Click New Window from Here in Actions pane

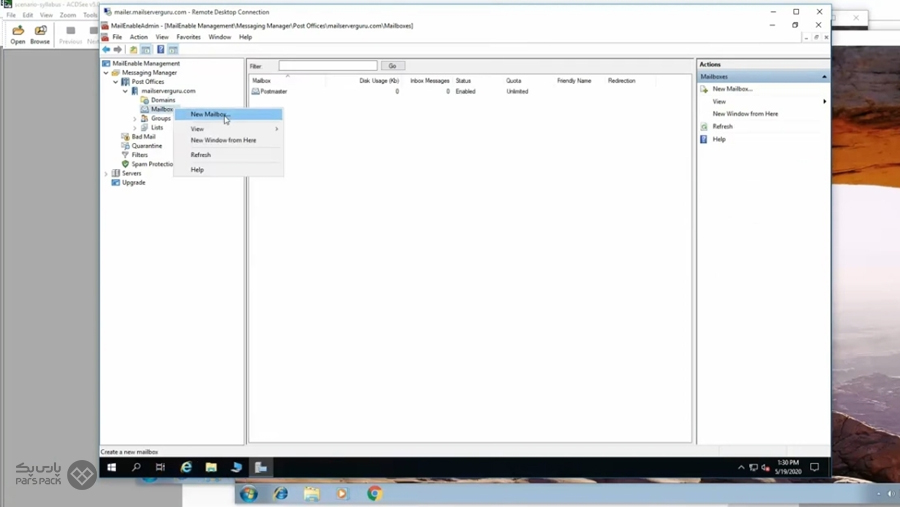click(x=745, y=114)
